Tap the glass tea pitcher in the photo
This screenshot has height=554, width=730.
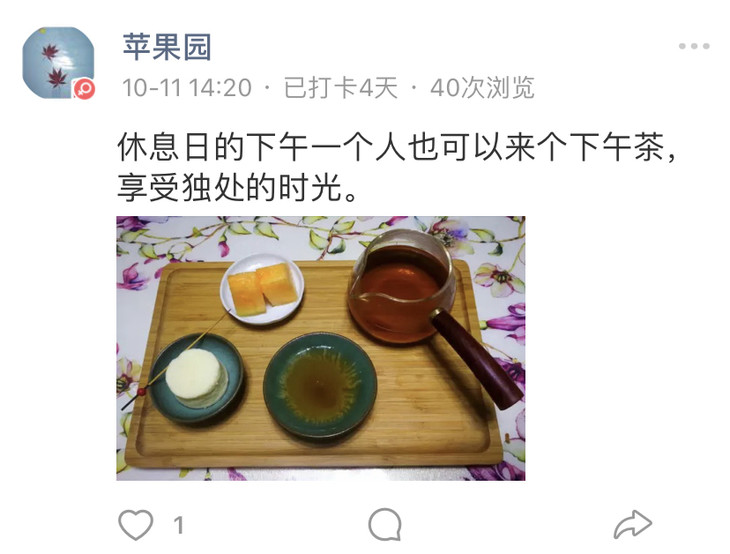400,286
